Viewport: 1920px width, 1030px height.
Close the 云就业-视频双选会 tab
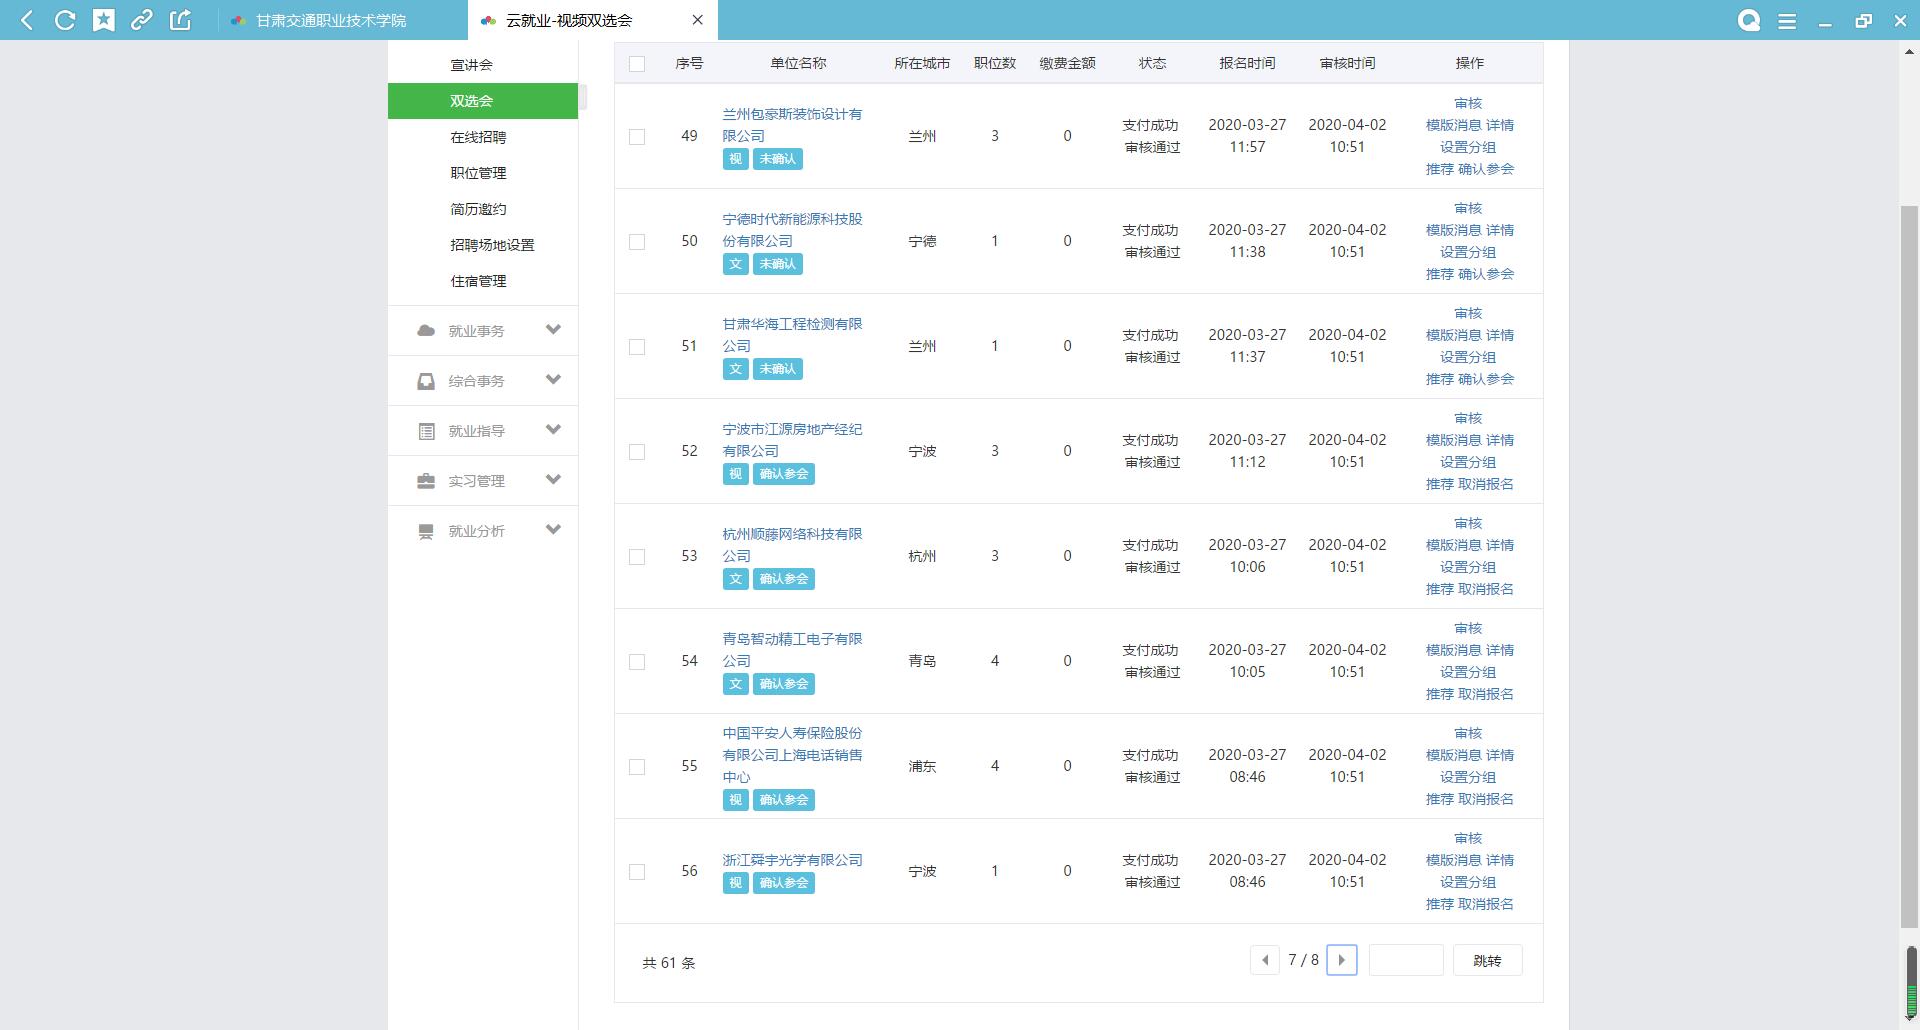point(697,20)
